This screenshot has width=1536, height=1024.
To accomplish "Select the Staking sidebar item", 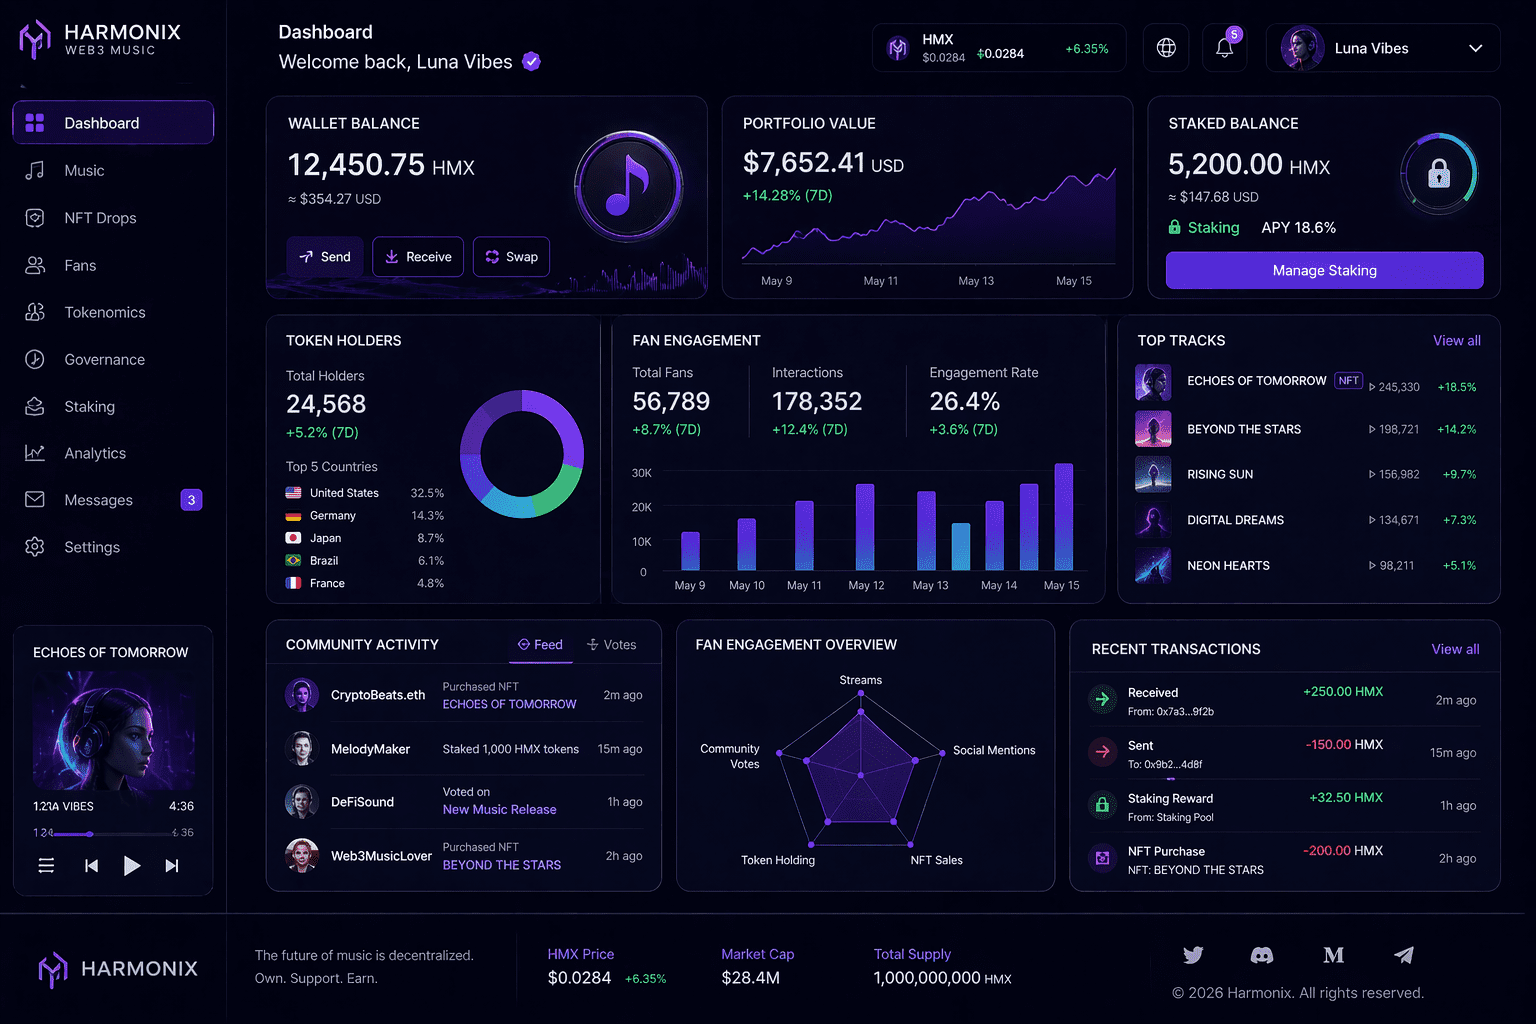I will [x=89, y=406].
